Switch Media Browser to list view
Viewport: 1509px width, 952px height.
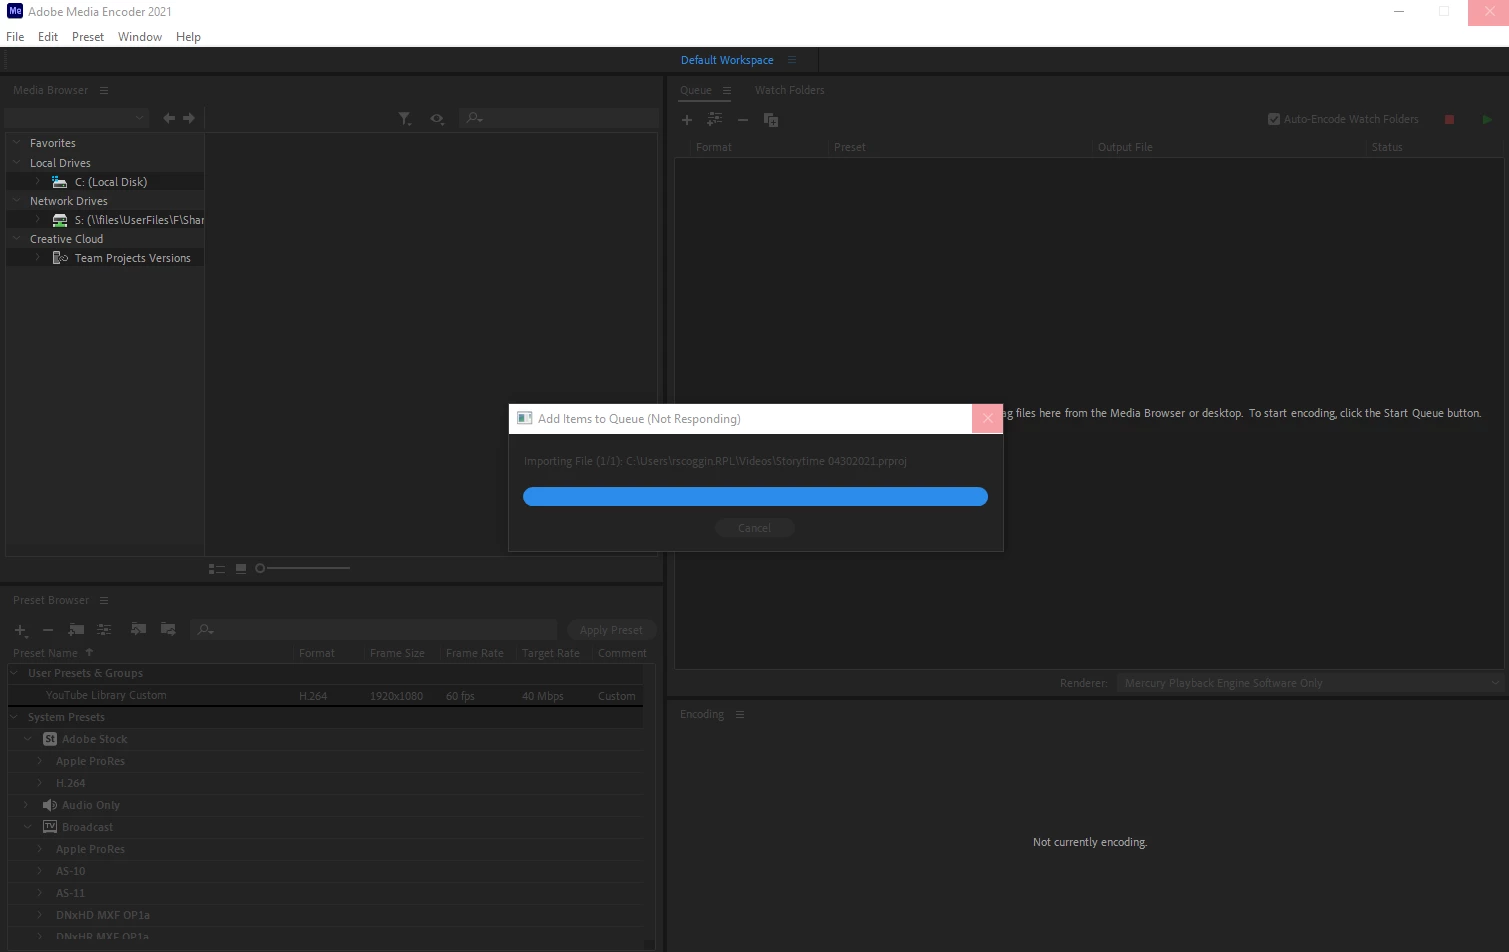[x=217, y=569]
